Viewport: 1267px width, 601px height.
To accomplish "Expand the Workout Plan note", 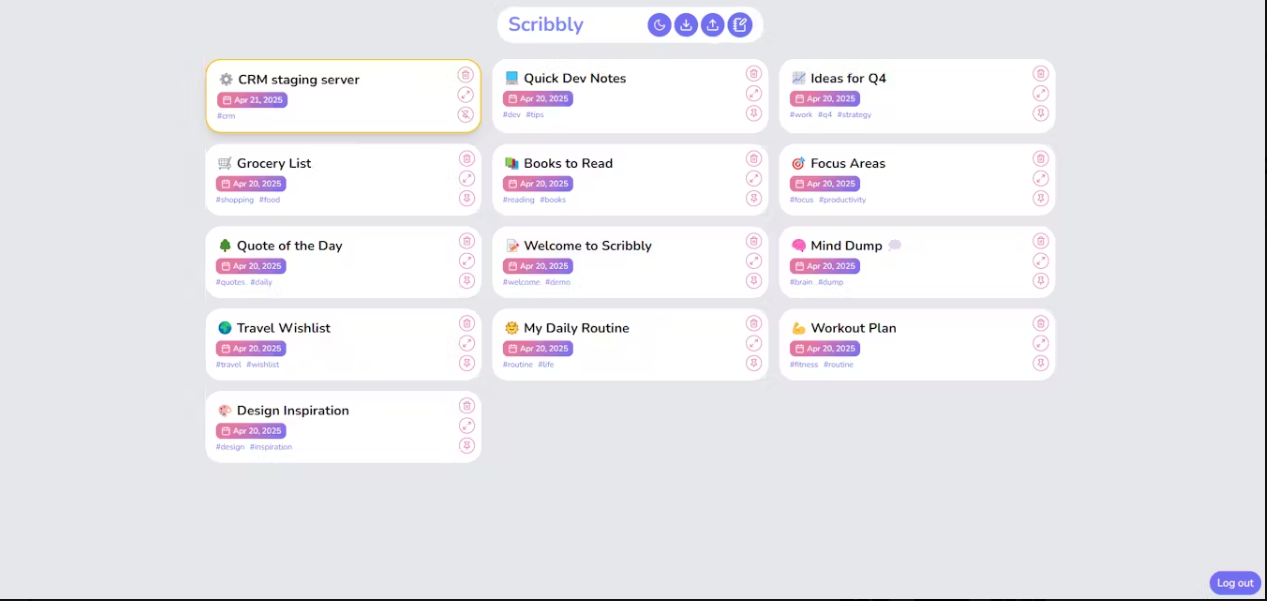I will [1041, 344].
